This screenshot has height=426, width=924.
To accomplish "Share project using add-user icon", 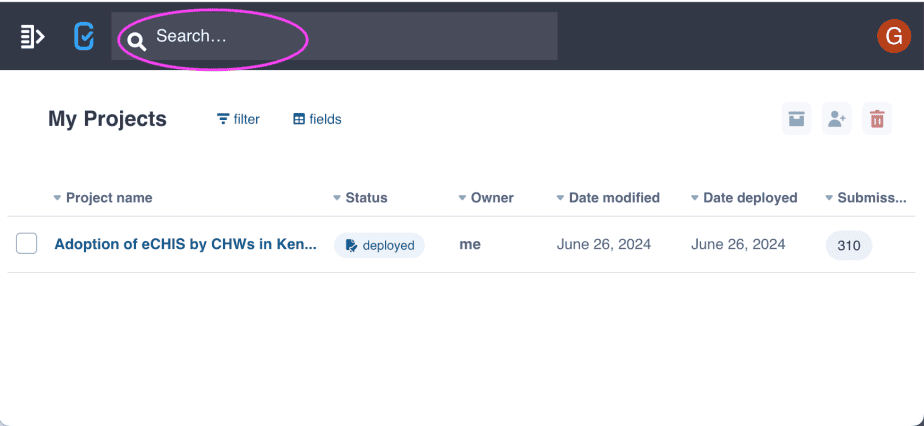I will (837, 118).
